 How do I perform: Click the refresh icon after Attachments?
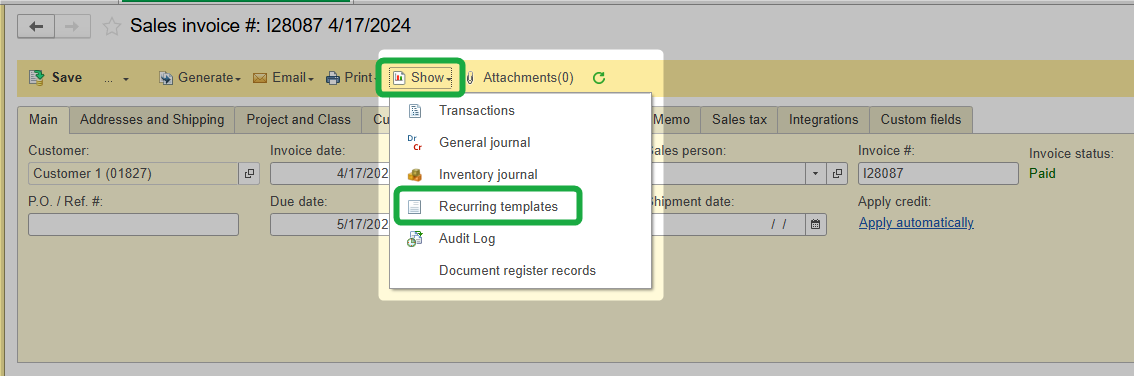598,78
